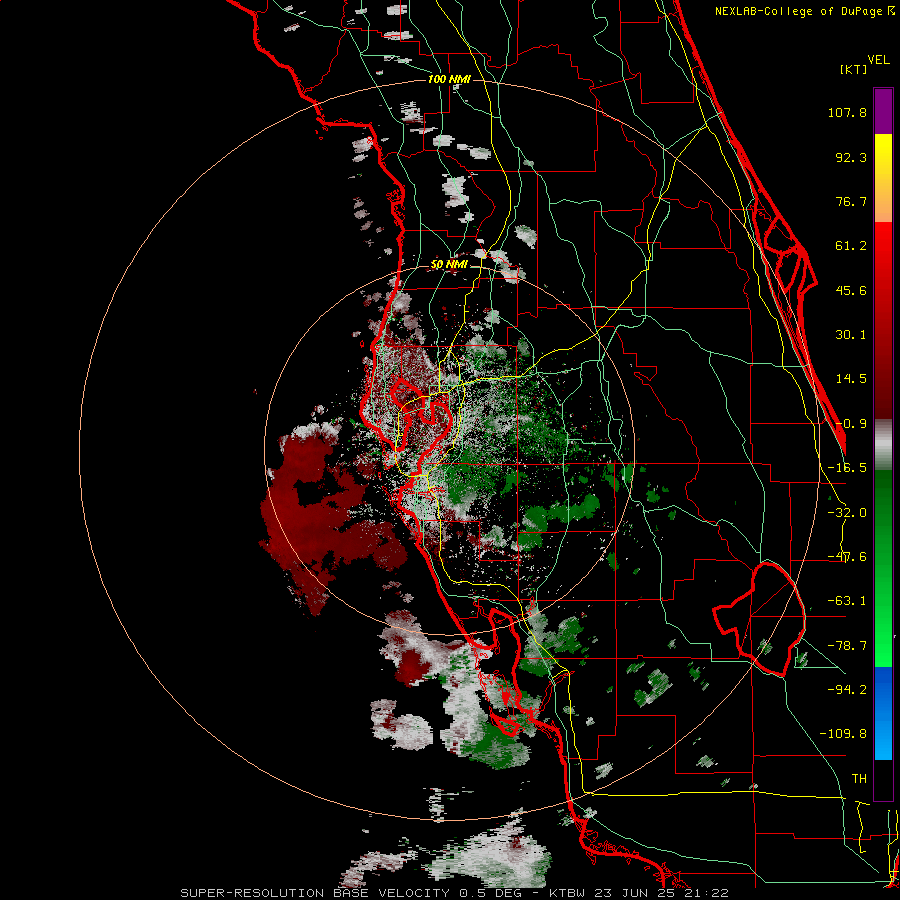Click the 50 NMI range ring label

pos(449,265)
